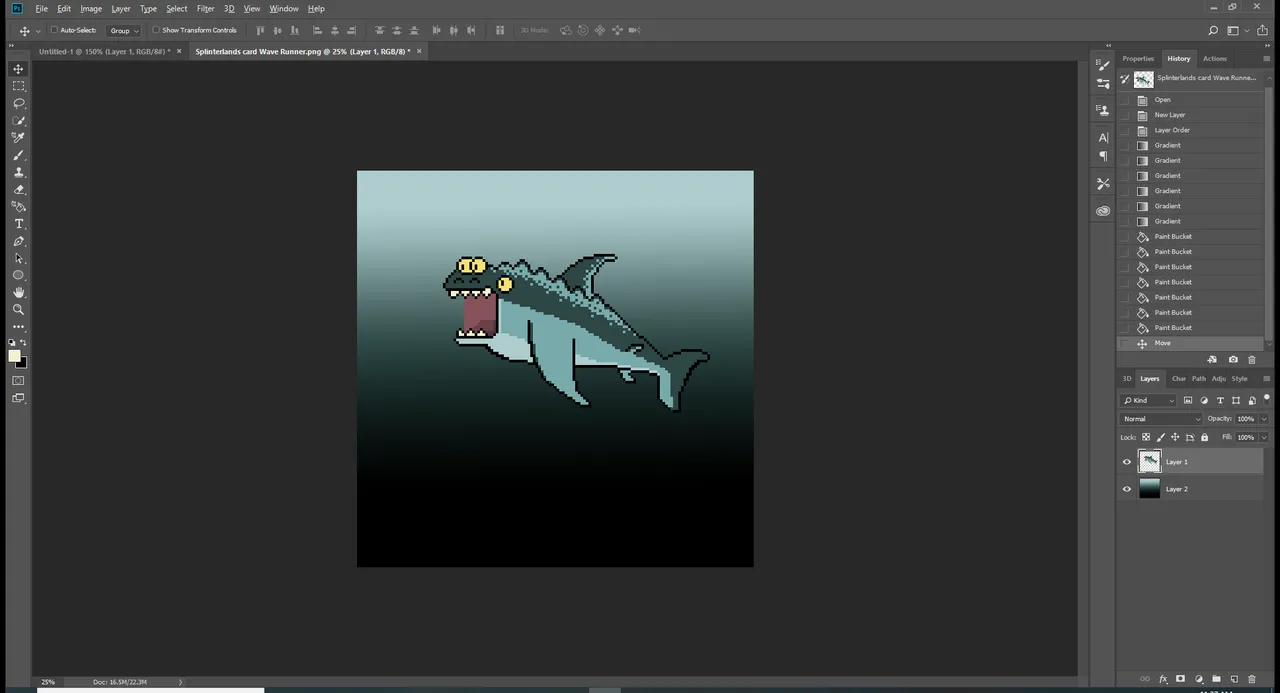This screenshot has height=693, width=1280.
Task: Select the Lasso tool
Action: coord(18,103)
